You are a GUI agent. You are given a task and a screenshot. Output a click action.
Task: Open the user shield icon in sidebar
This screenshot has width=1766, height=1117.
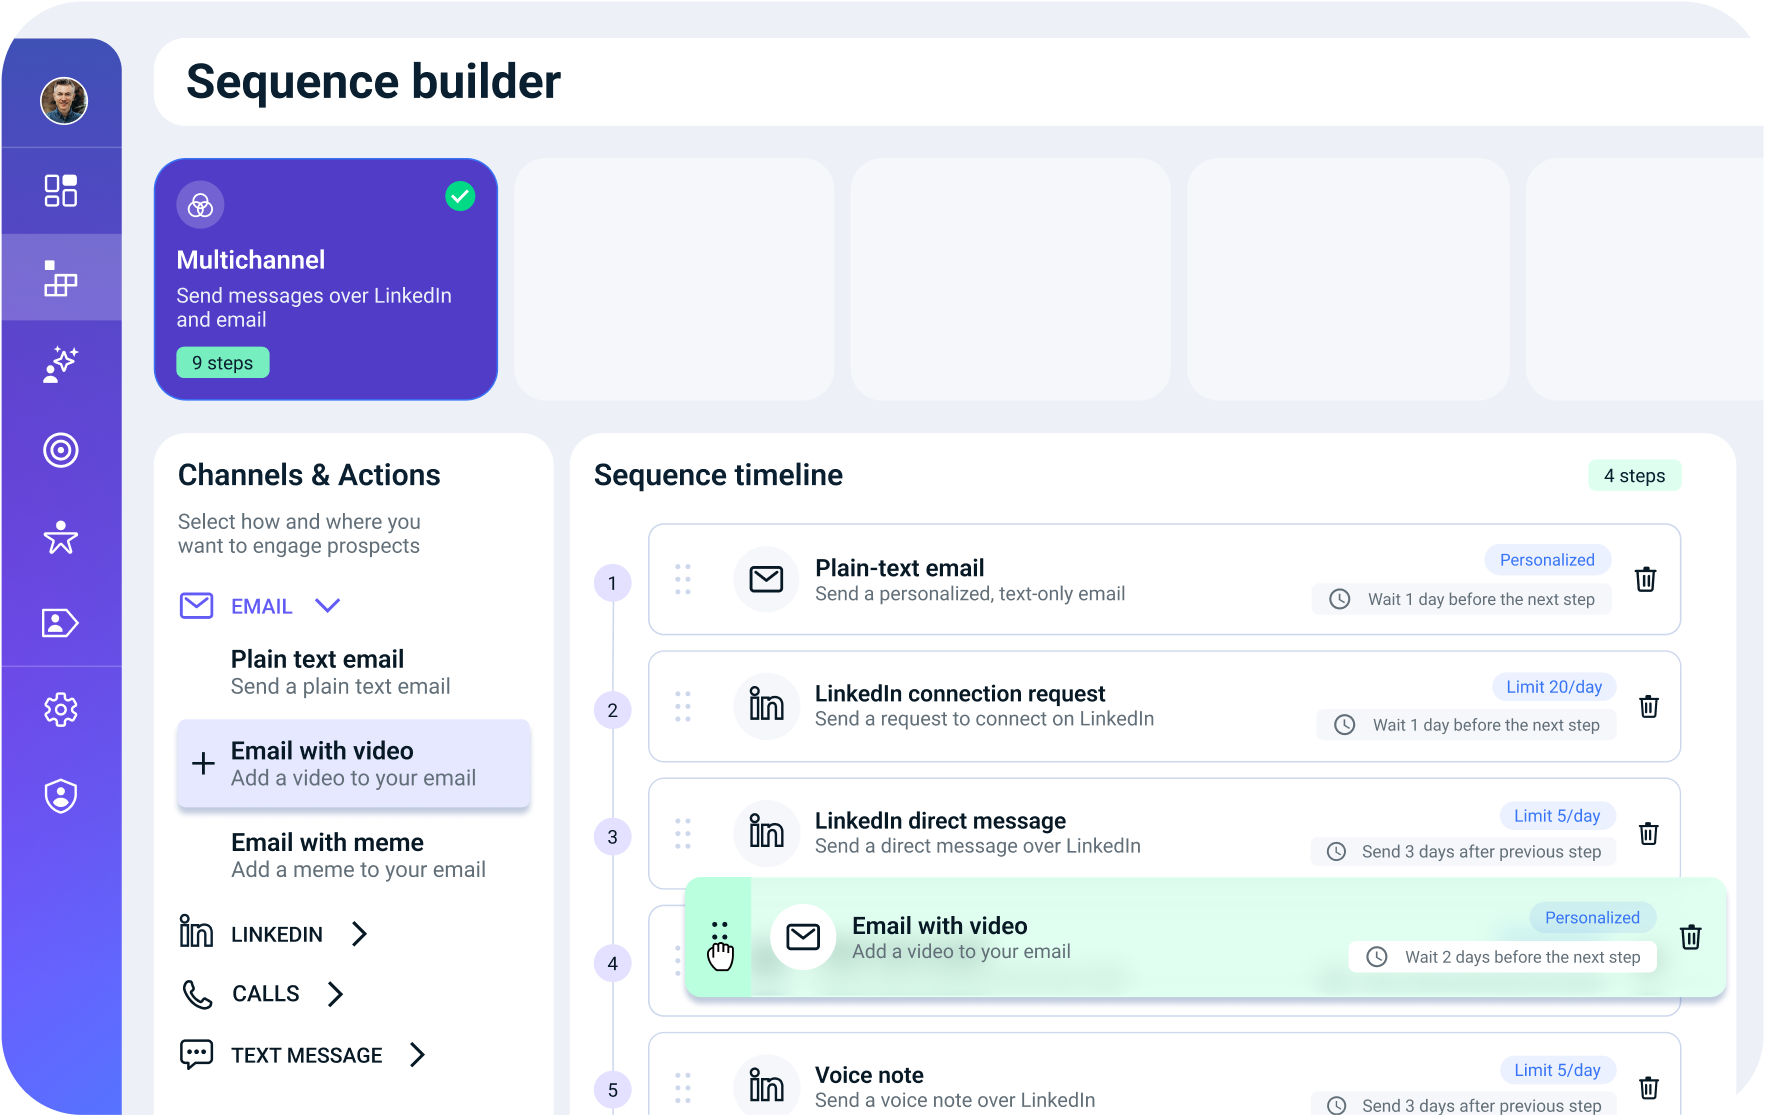tap(61, 796)
